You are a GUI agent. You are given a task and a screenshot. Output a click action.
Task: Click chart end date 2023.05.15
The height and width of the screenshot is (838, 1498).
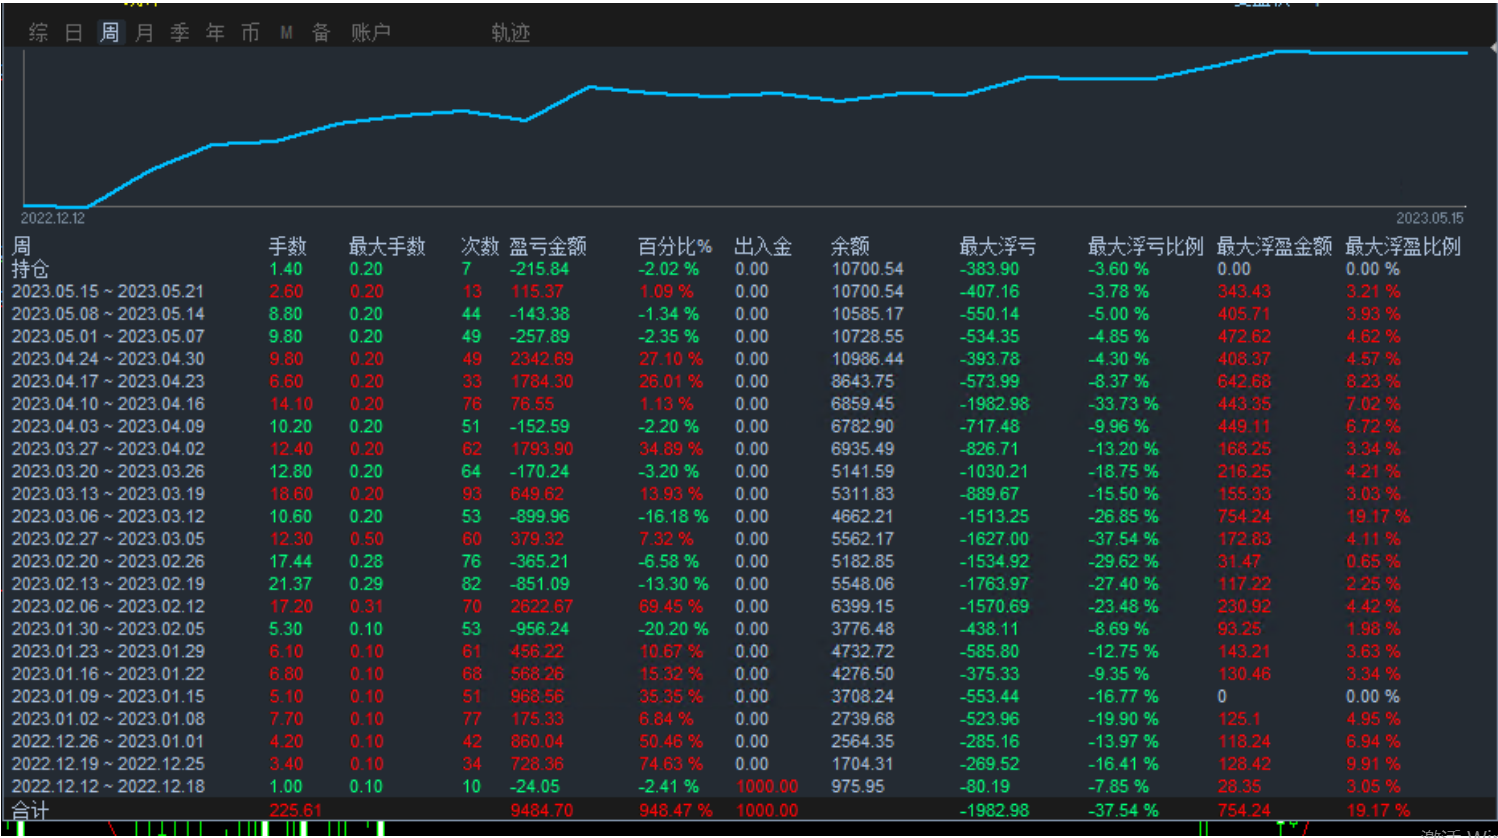[x=1430, y=218]
